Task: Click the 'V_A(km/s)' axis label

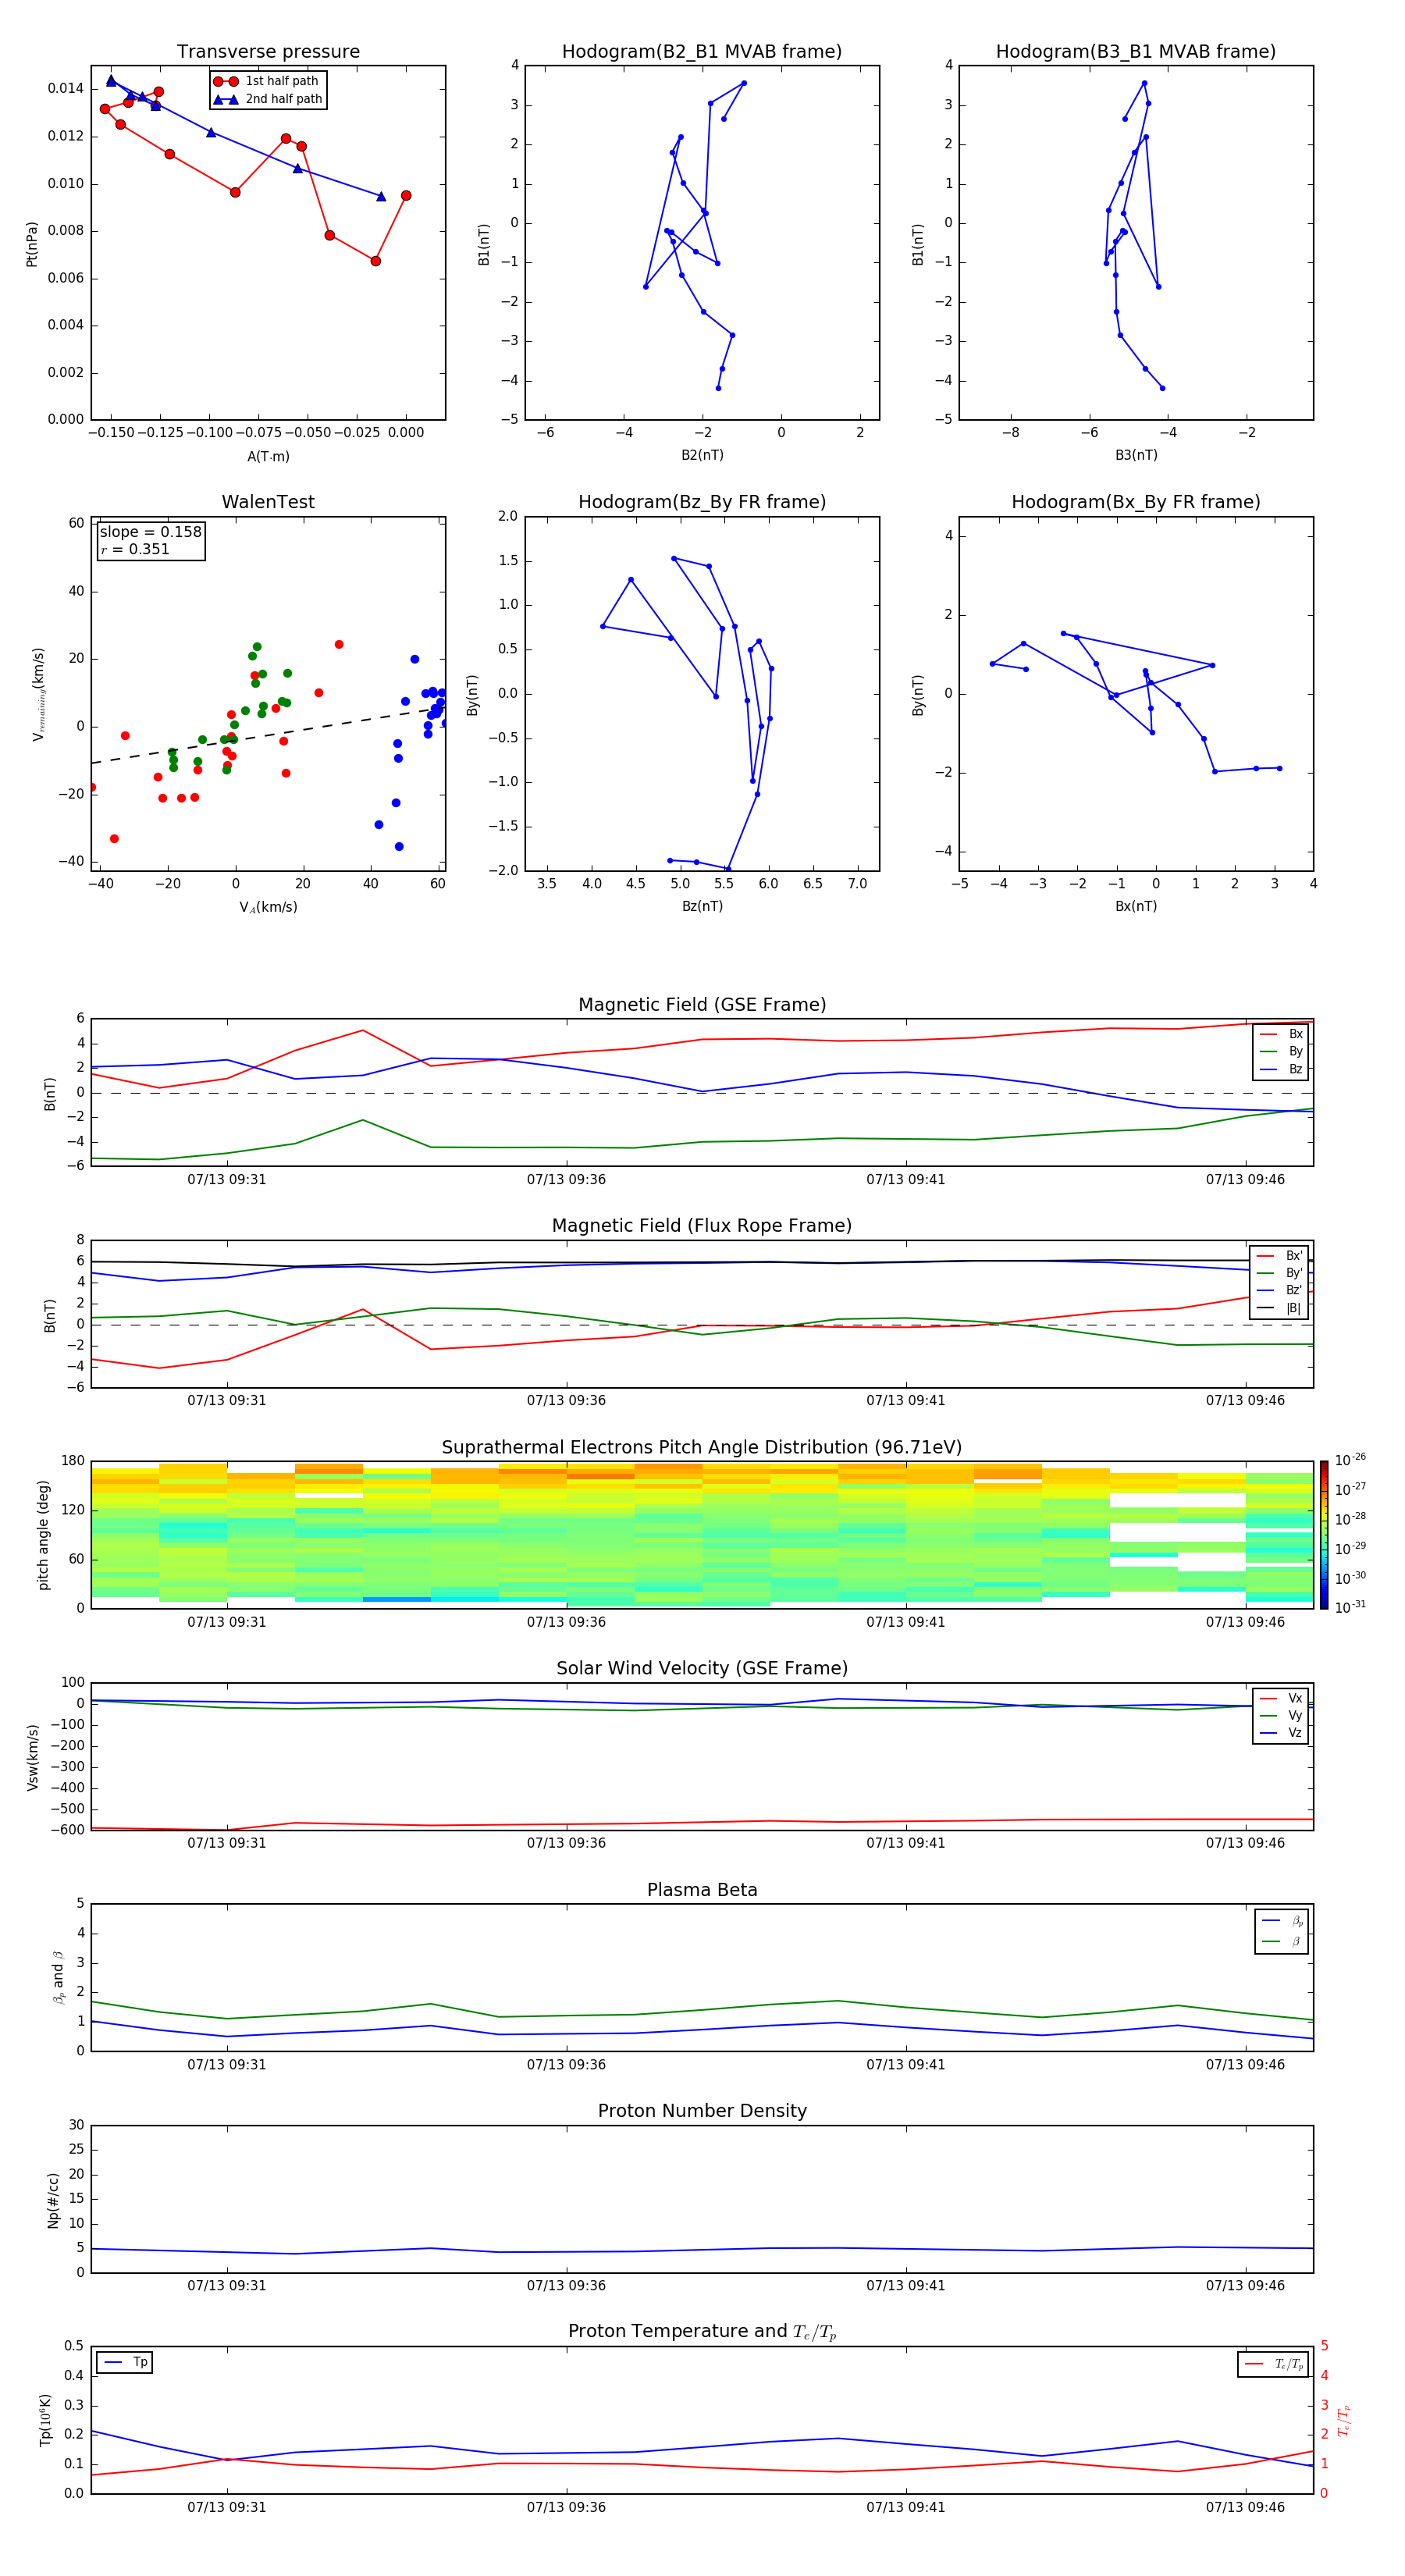Action: (268, 907)
